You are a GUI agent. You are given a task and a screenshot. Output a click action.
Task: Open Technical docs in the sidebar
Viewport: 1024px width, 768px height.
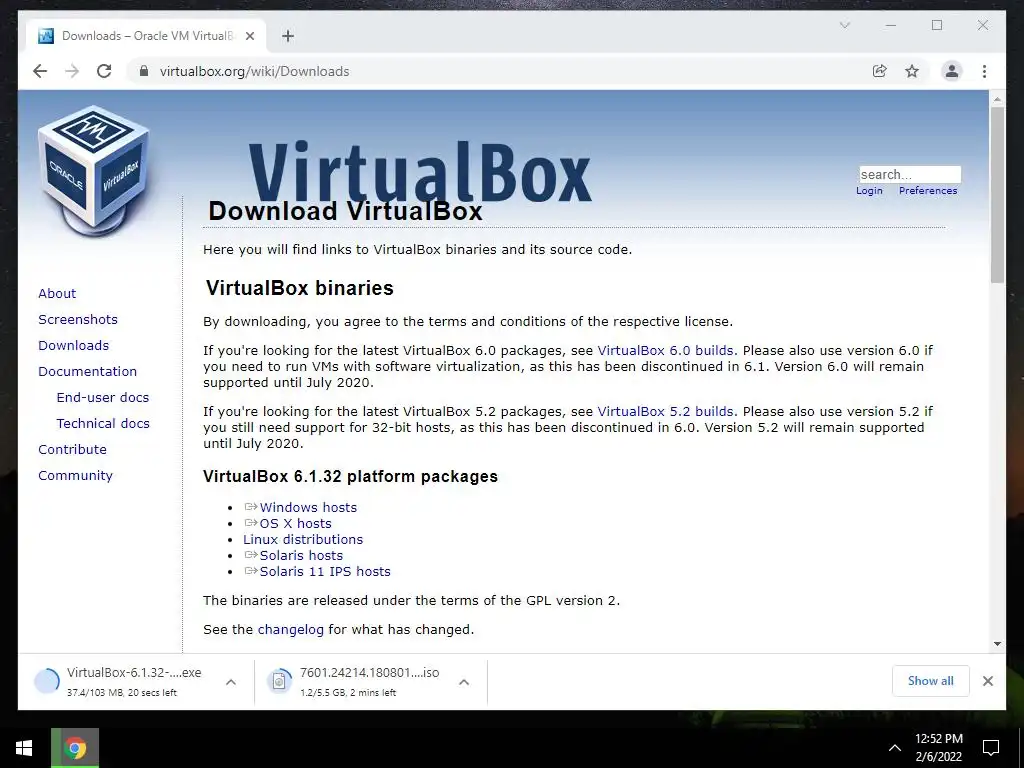(x=103, y=424)
